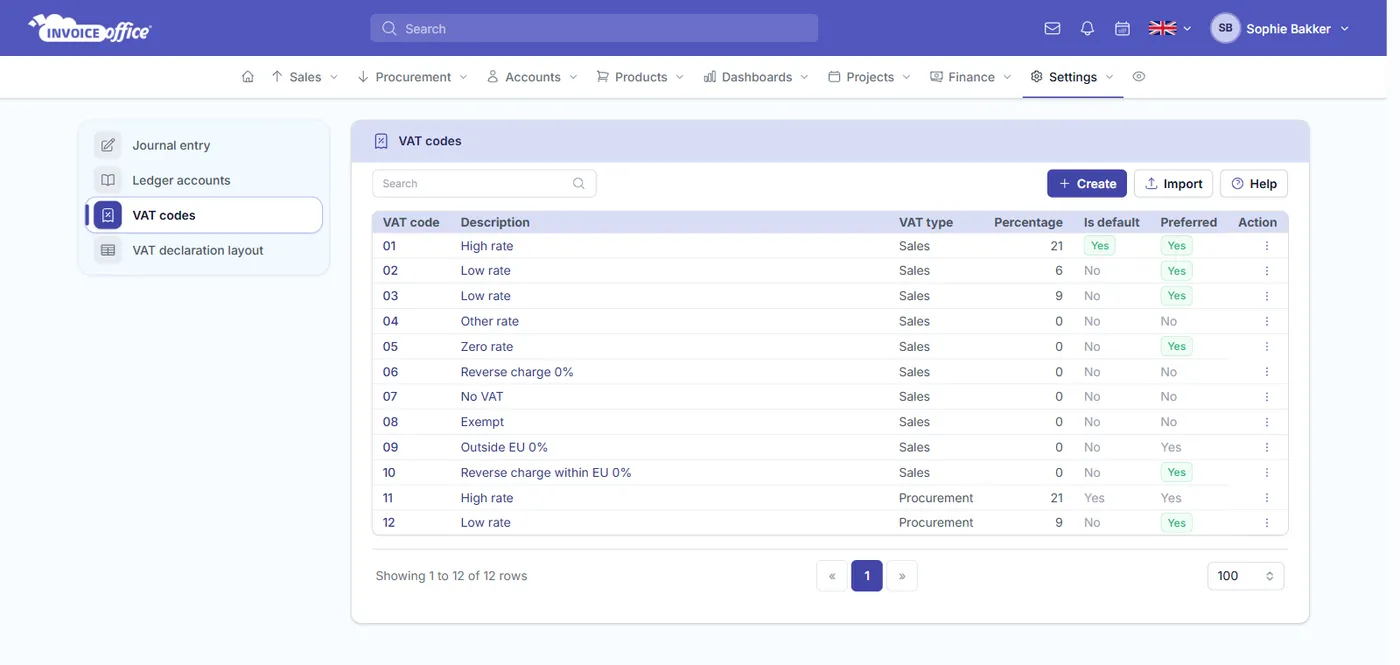
Task: Open the language flag dropdown
Action: [1170, 29]
